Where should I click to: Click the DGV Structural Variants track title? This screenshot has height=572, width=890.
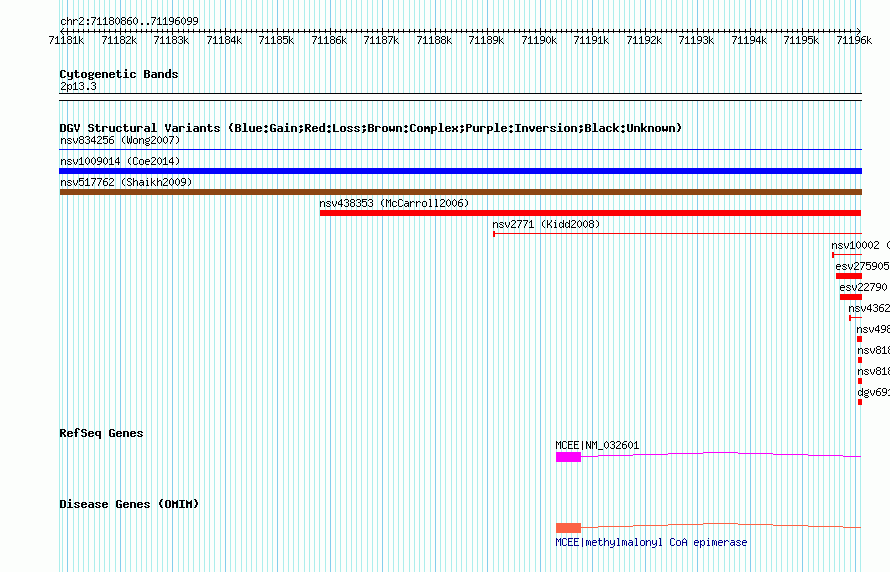370,128
